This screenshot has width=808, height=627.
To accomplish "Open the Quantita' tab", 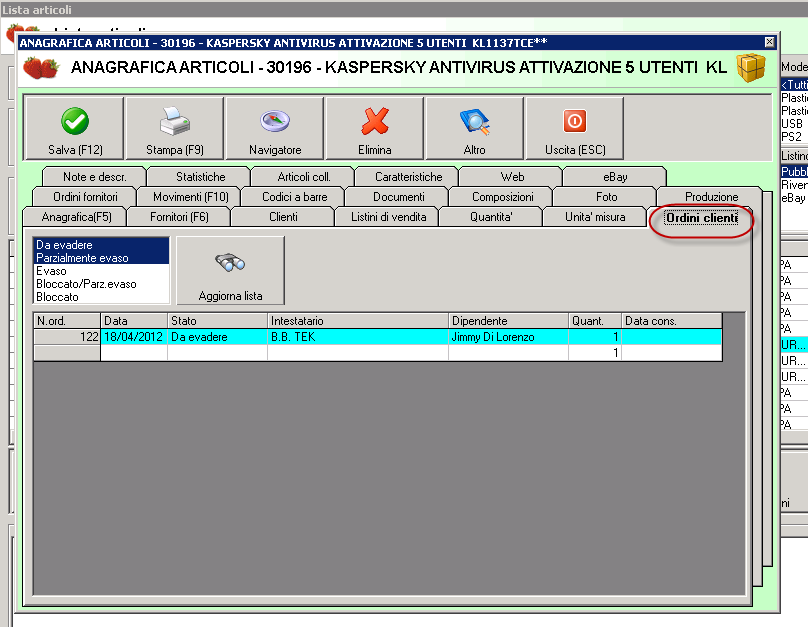I will 491,217.
